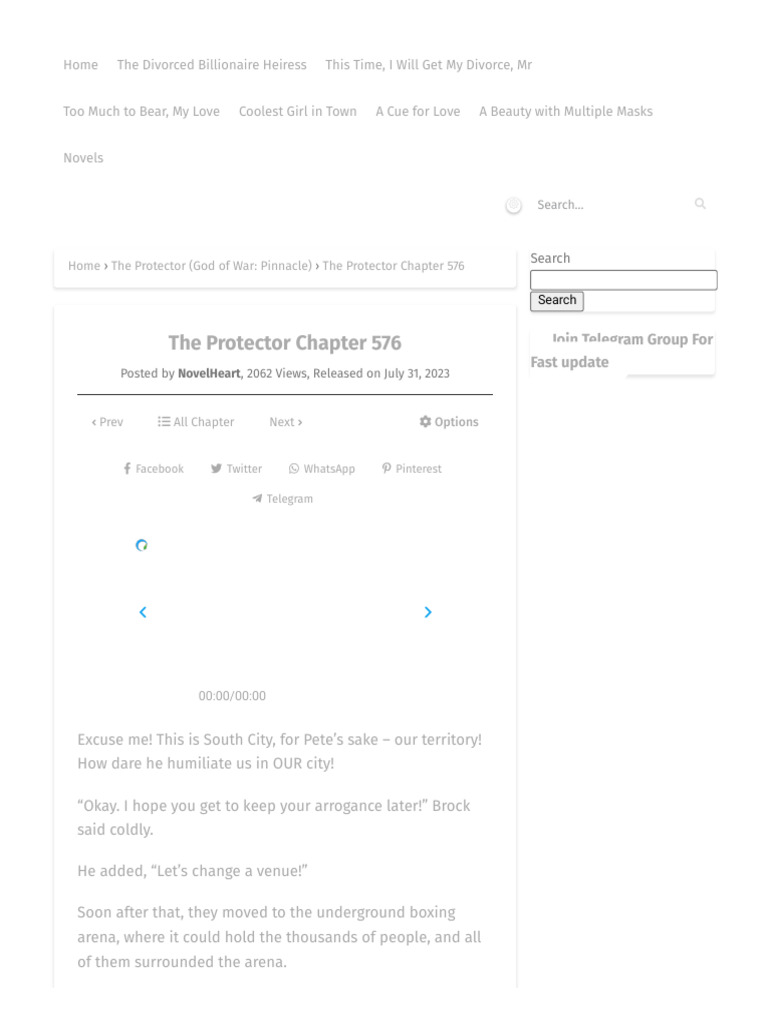The width and height of the screenshot is (768, 1024).
Task: Open The Protector (God of War: Pinnacle) breadcrumb
Action: point(211,266)
